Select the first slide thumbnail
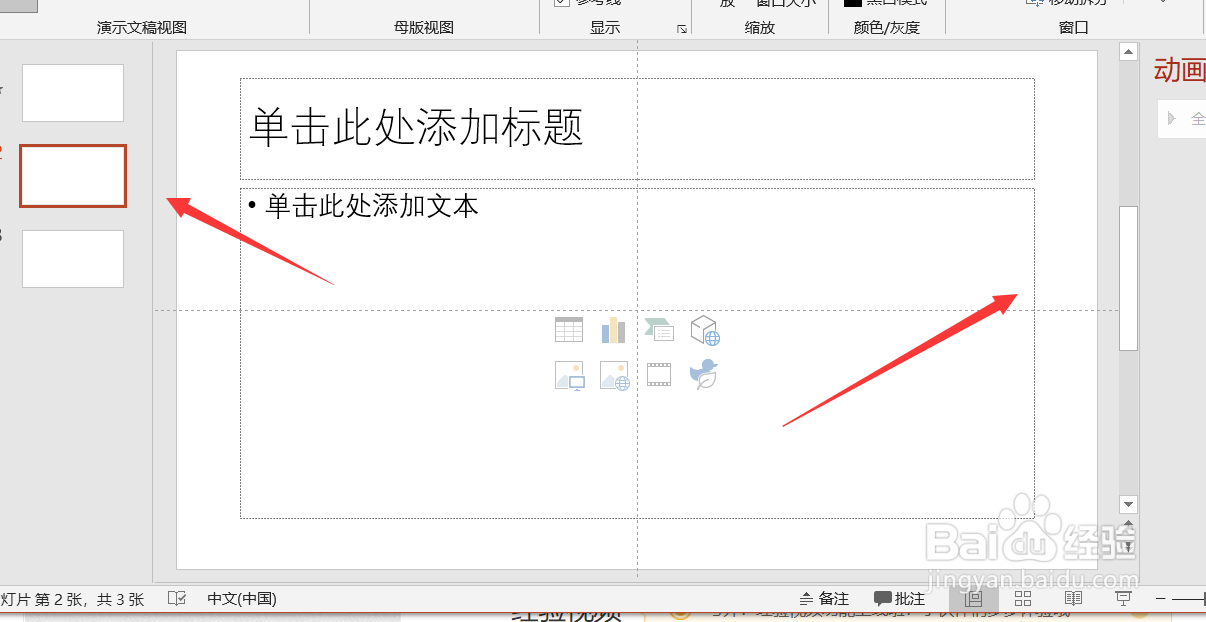1206x622 pixels. (72, 93)
